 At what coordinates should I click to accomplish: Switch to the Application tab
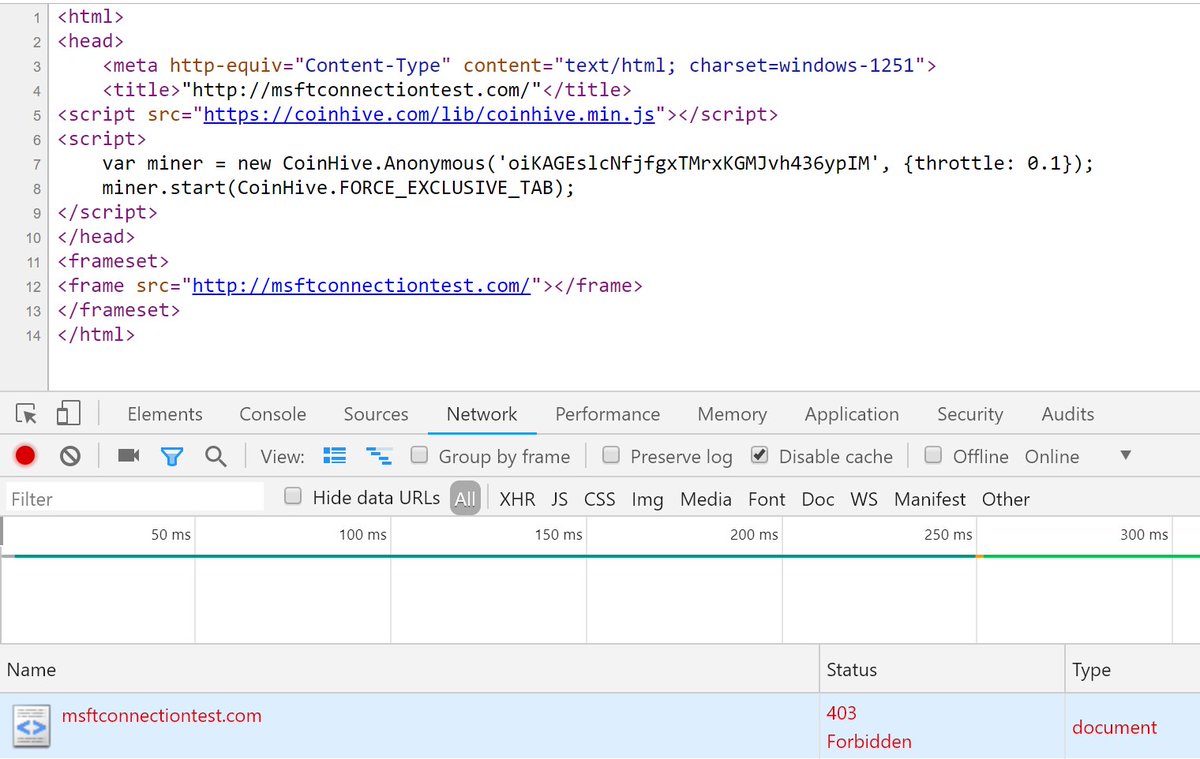852,414
